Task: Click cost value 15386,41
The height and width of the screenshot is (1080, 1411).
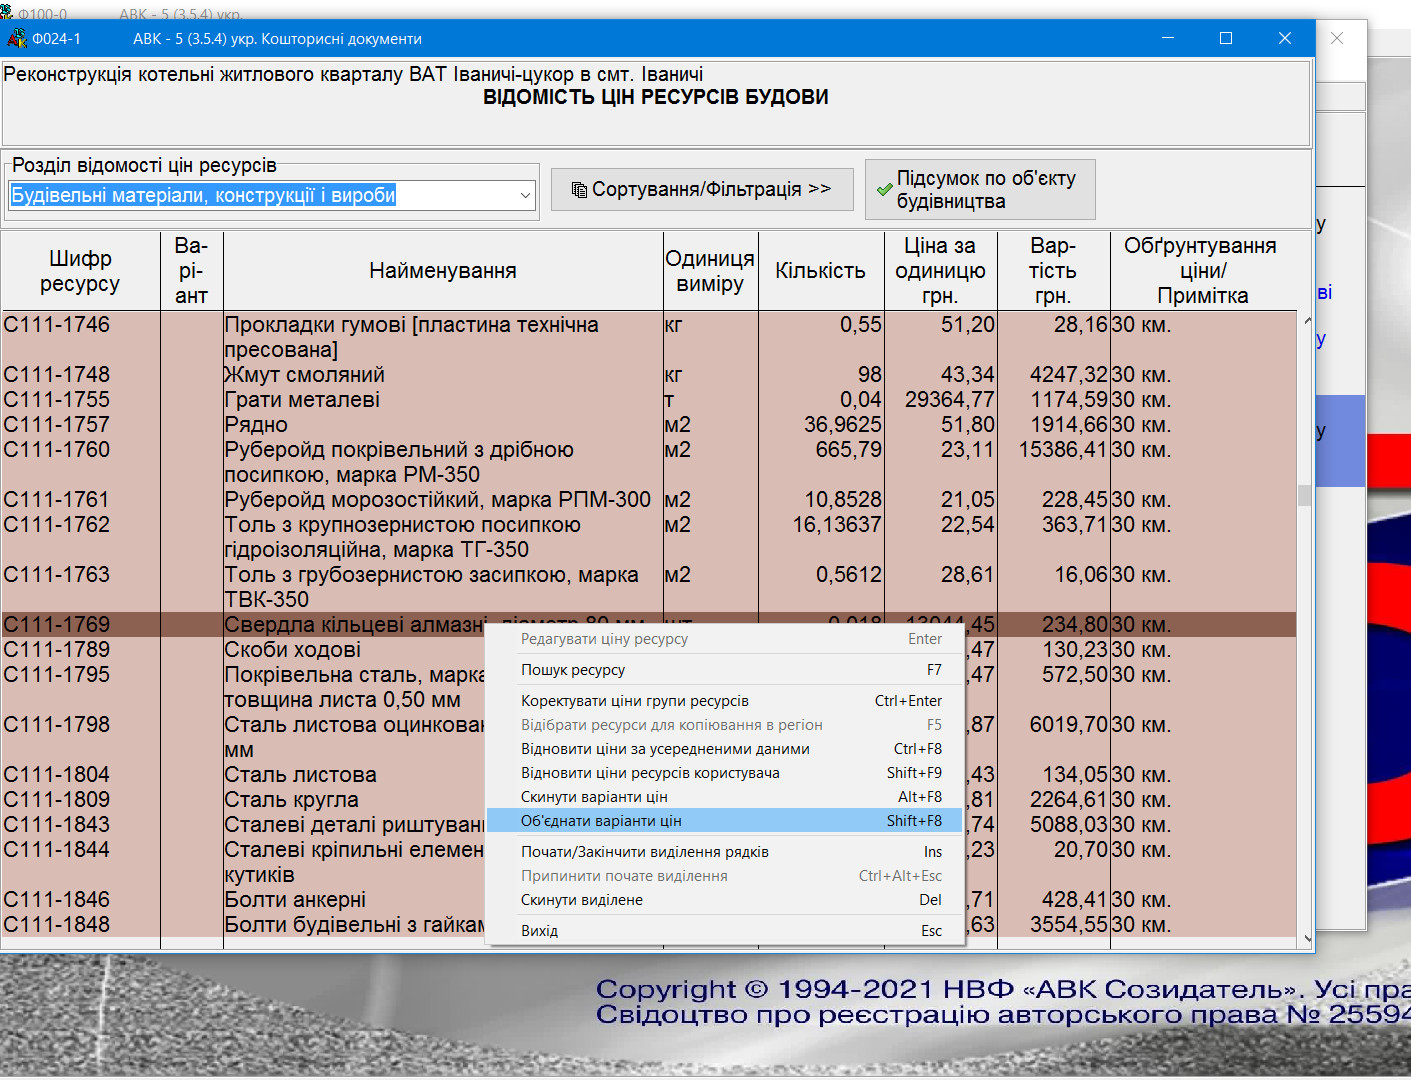Action: coord(1063,450)
